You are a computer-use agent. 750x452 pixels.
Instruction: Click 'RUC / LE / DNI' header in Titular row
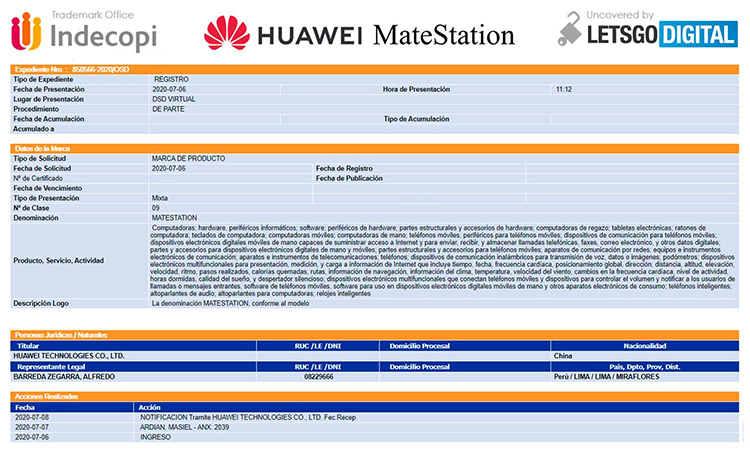(318, 346)
